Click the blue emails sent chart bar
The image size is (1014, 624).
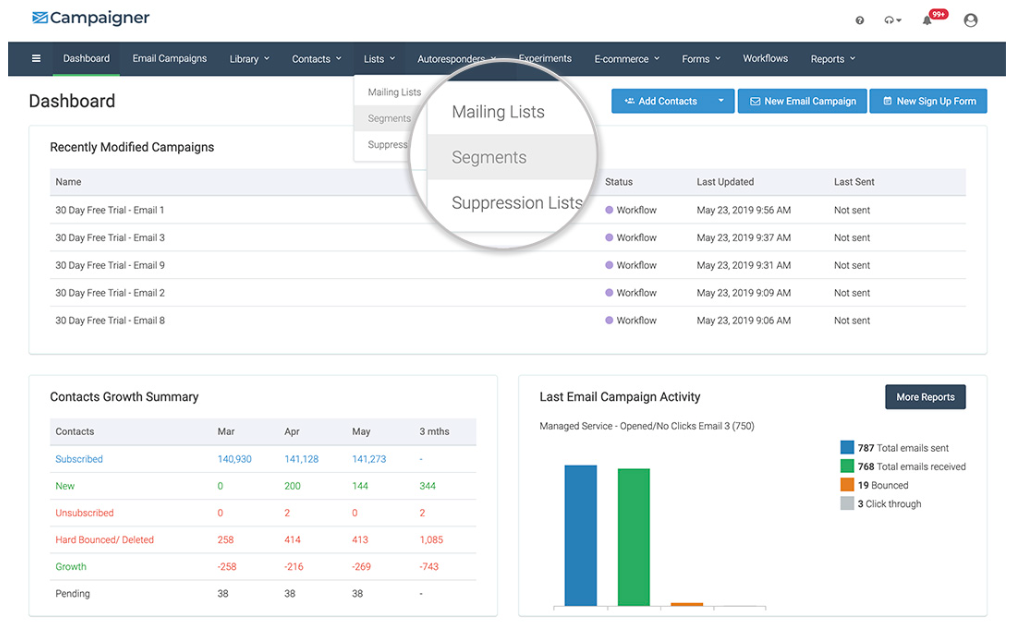(581, 535)
